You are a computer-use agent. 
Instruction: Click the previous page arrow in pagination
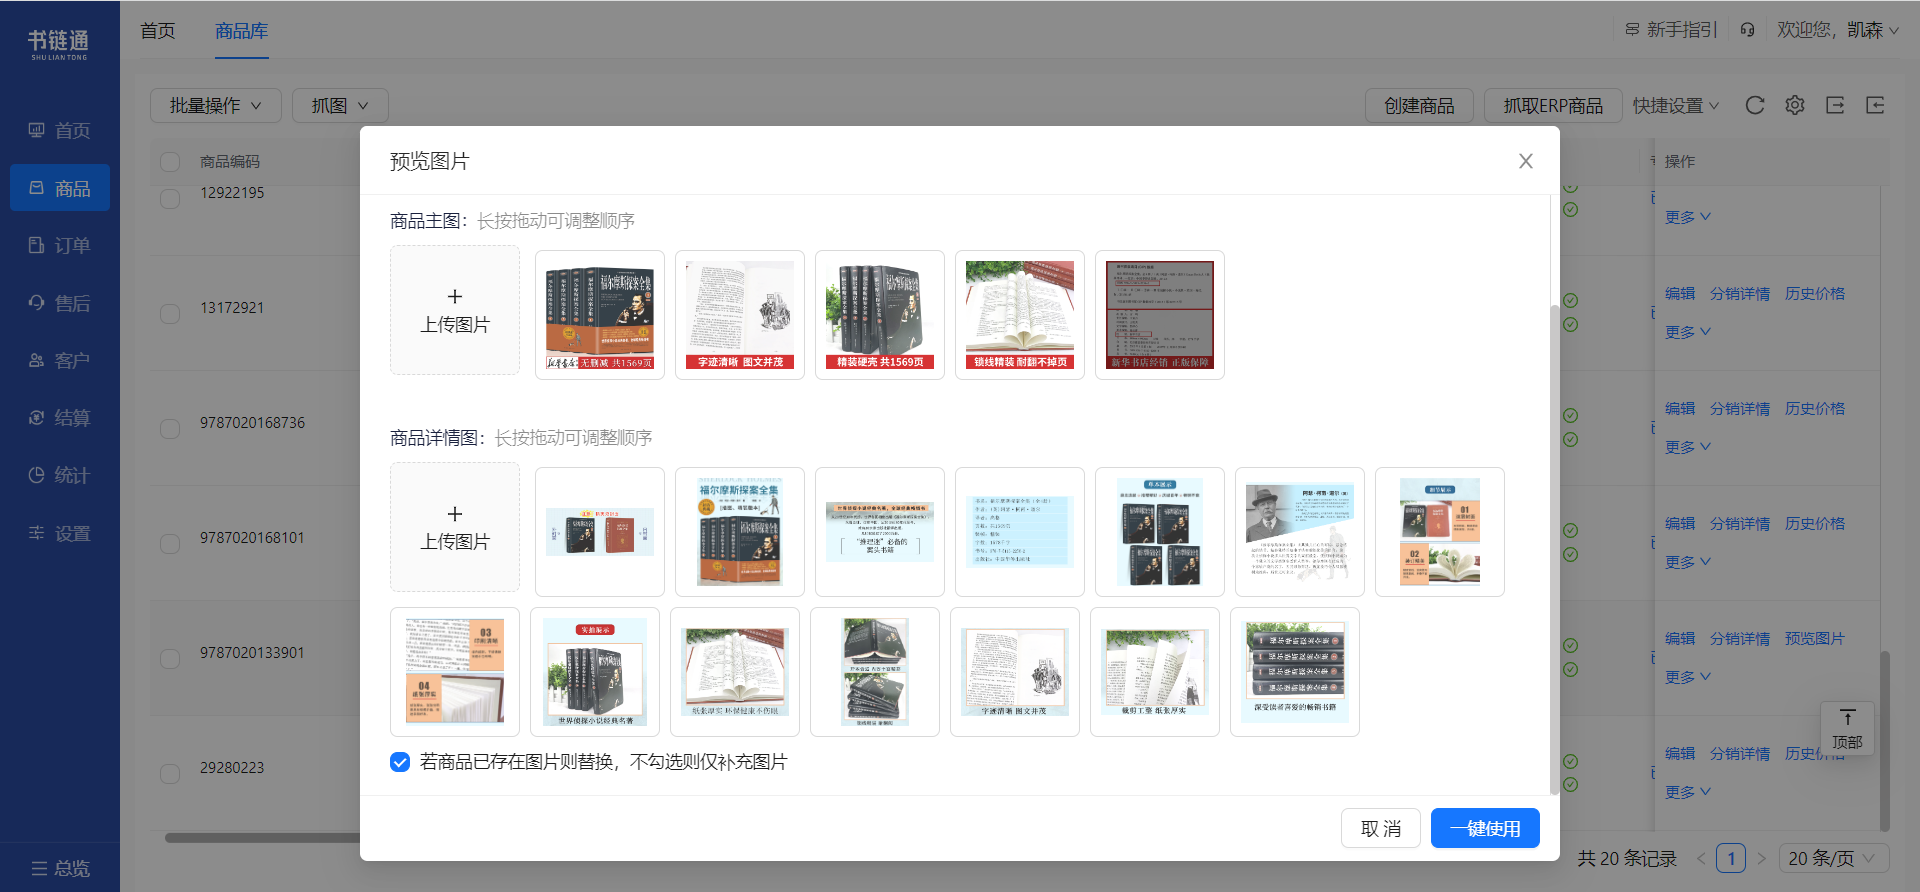coord(1701,858)
